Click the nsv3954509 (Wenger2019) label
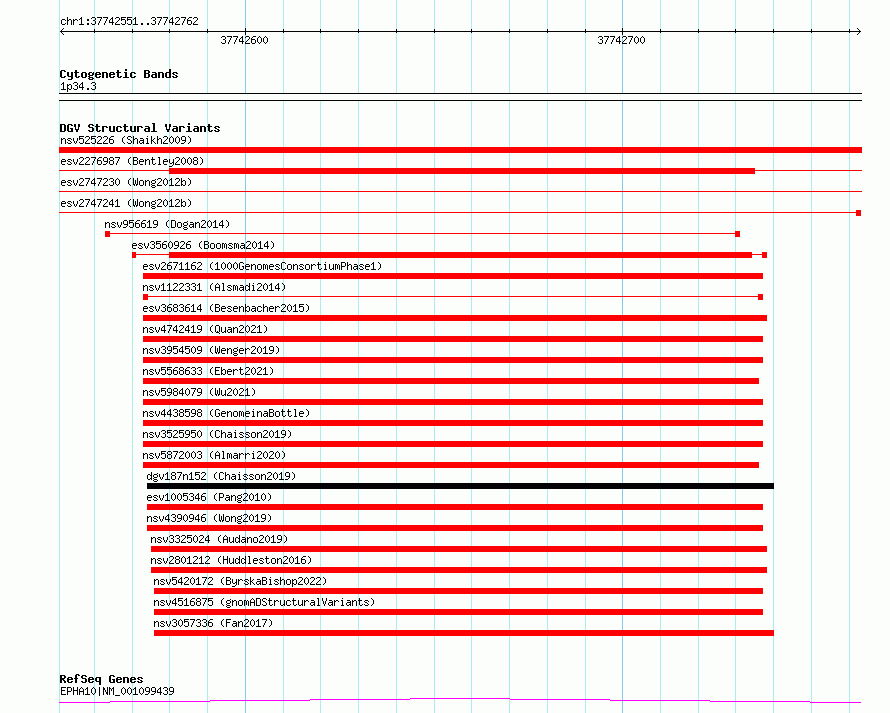 211,350
